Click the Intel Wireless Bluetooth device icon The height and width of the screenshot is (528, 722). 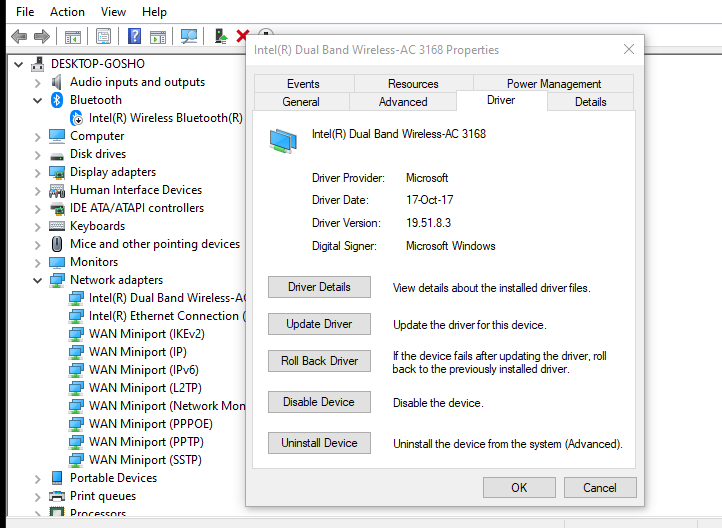[76, 118]
